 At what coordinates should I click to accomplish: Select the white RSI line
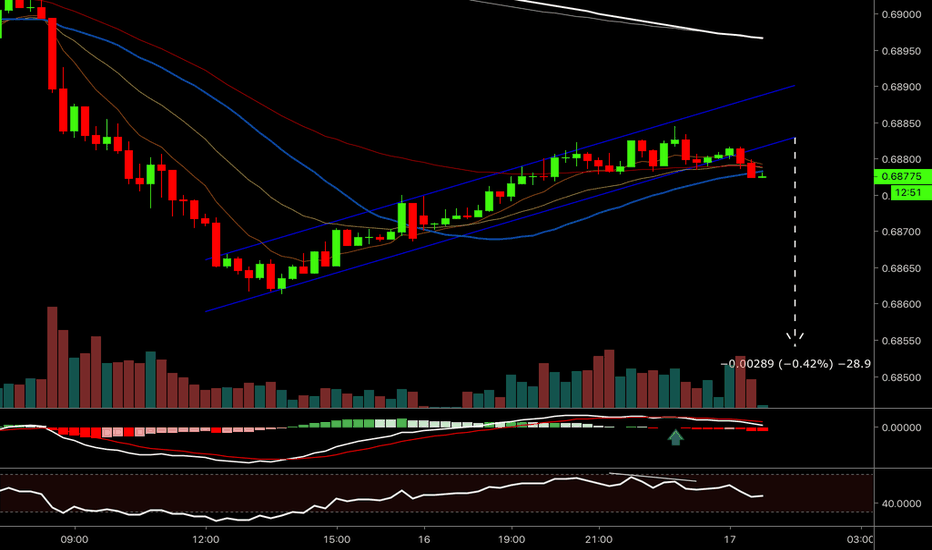[x=380, y=498]
